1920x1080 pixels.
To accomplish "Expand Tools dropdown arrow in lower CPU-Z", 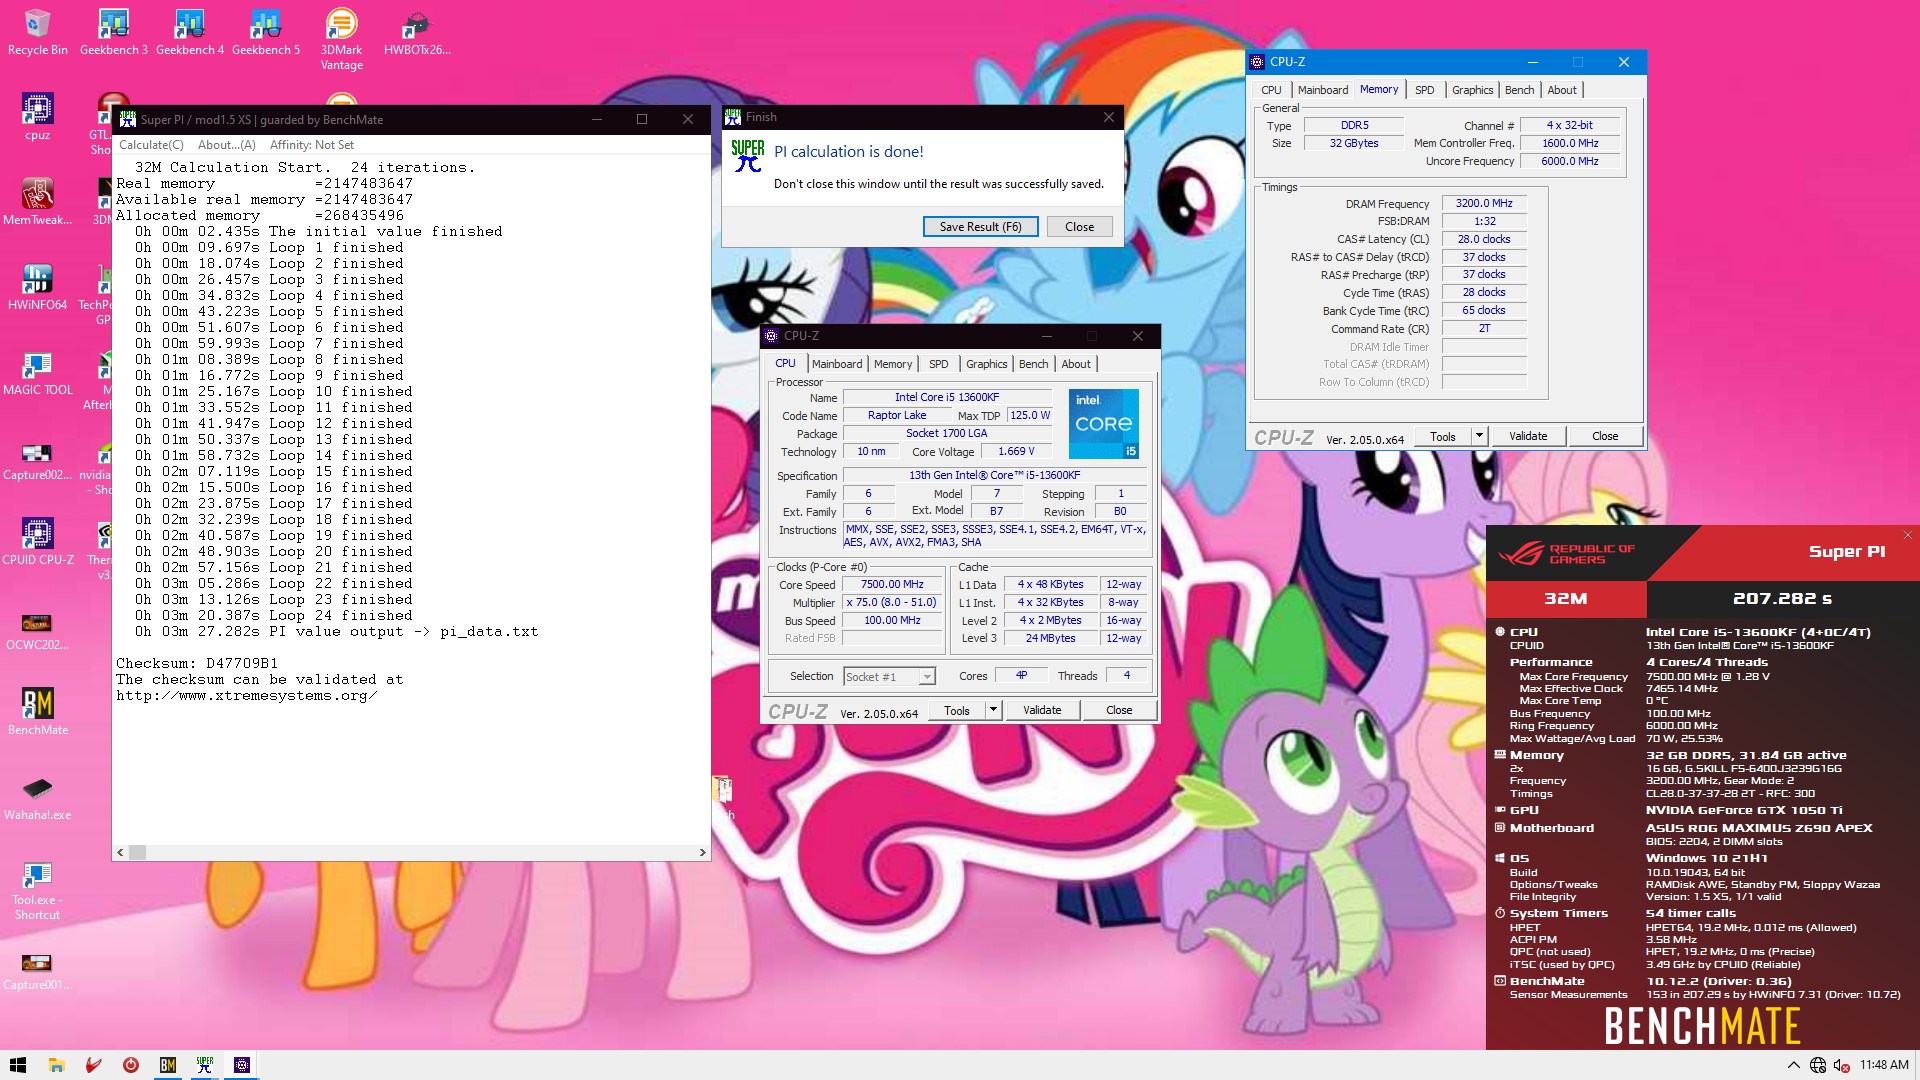I will click(993, 711).
